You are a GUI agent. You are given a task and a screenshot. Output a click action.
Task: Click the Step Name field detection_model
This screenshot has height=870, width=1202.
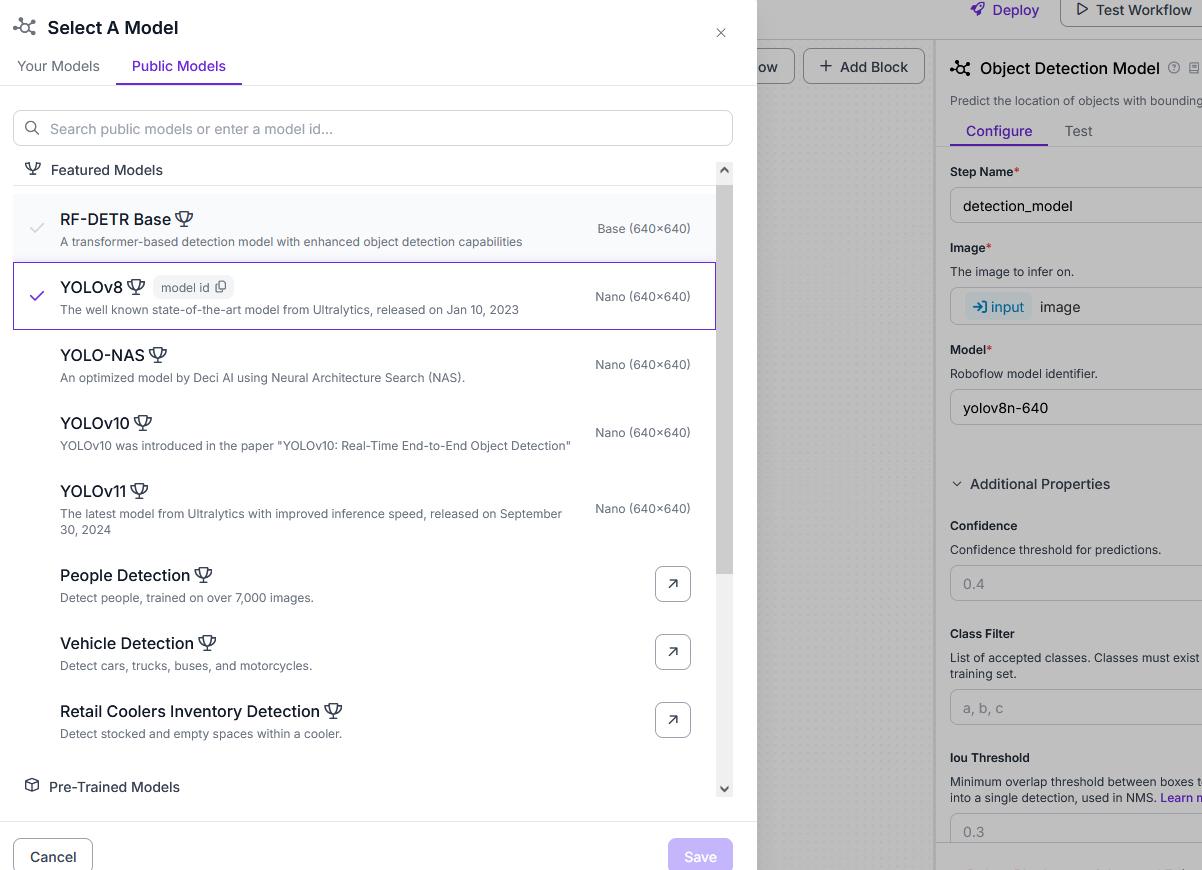point(1076,205)
